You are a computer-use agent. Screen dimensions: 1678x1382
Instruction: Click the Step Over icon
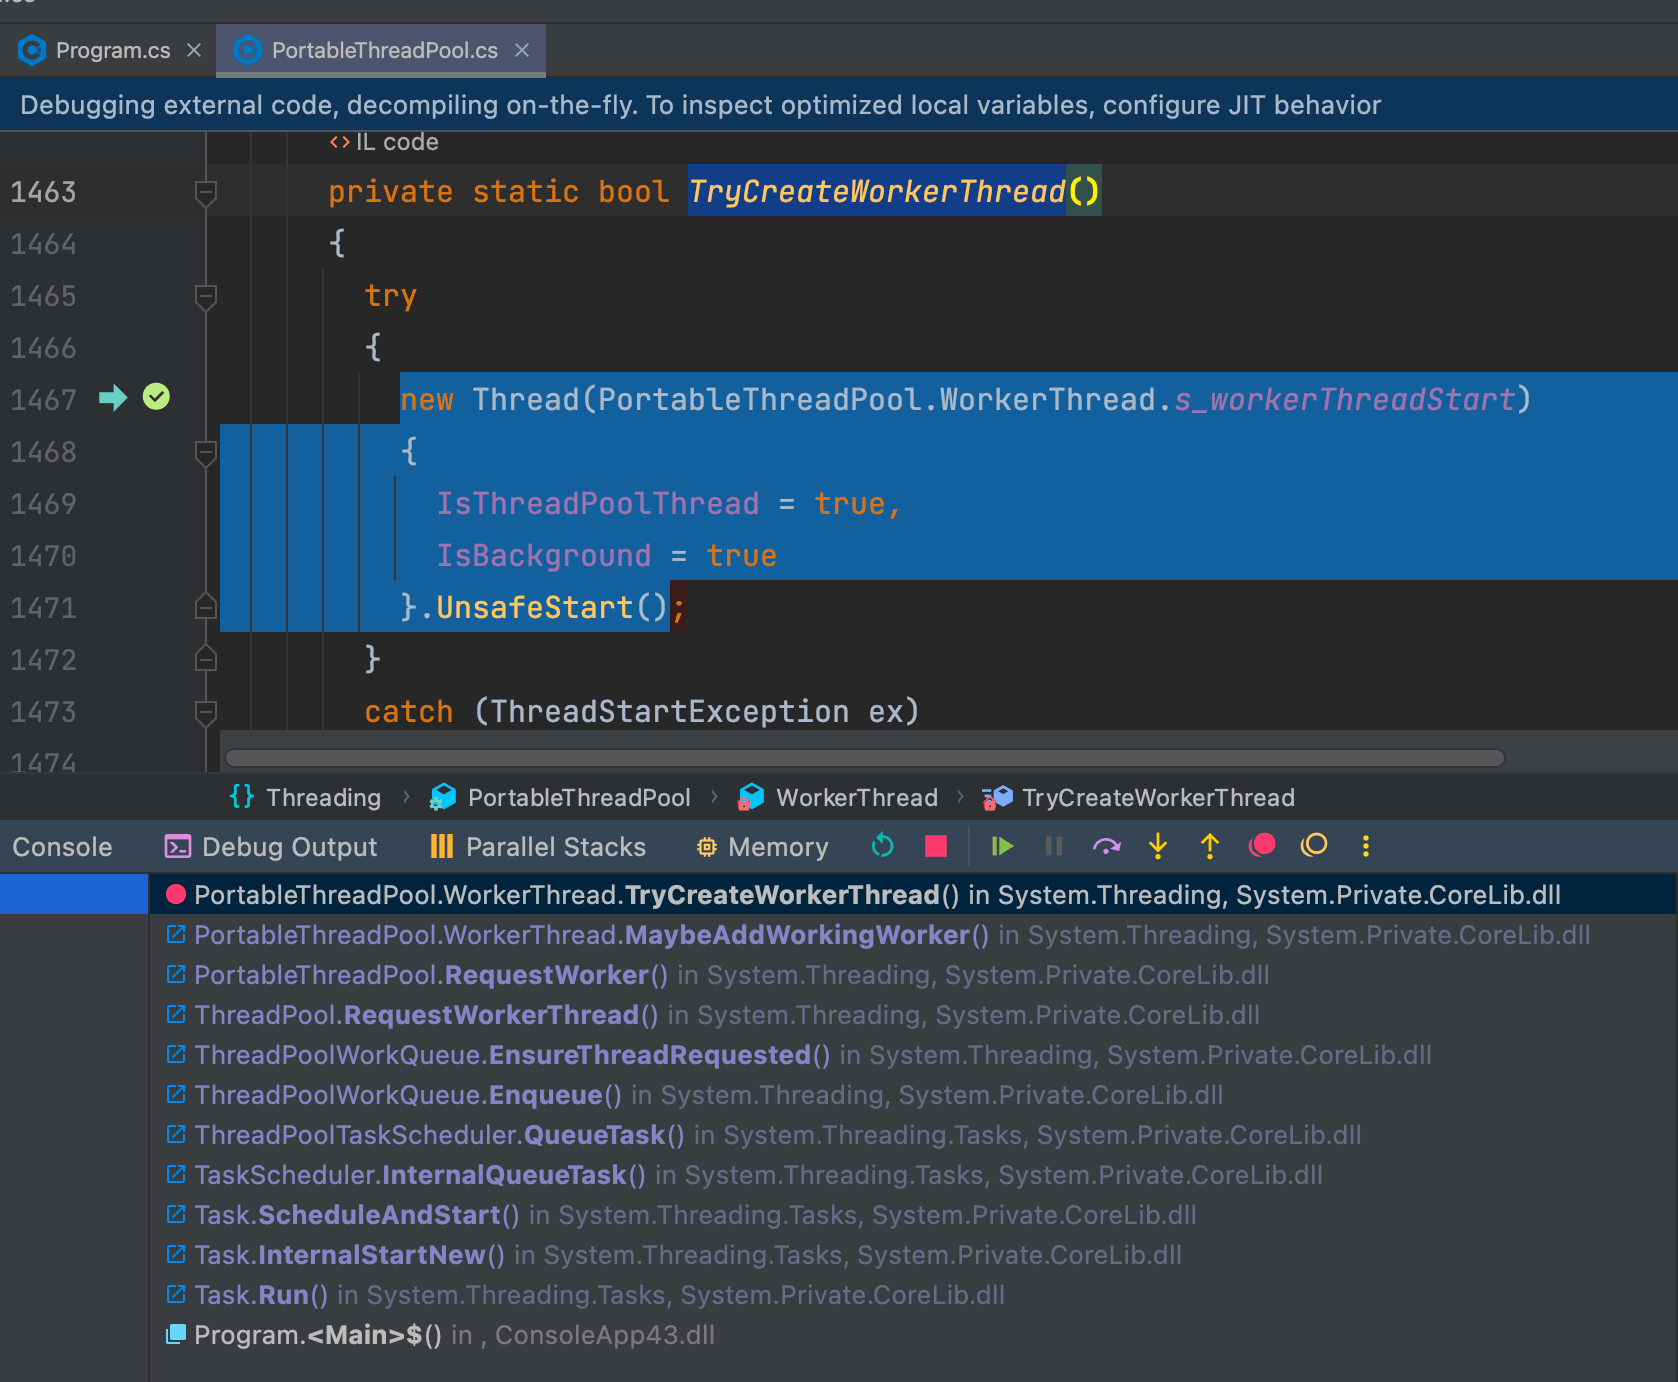pos(1106,846)
